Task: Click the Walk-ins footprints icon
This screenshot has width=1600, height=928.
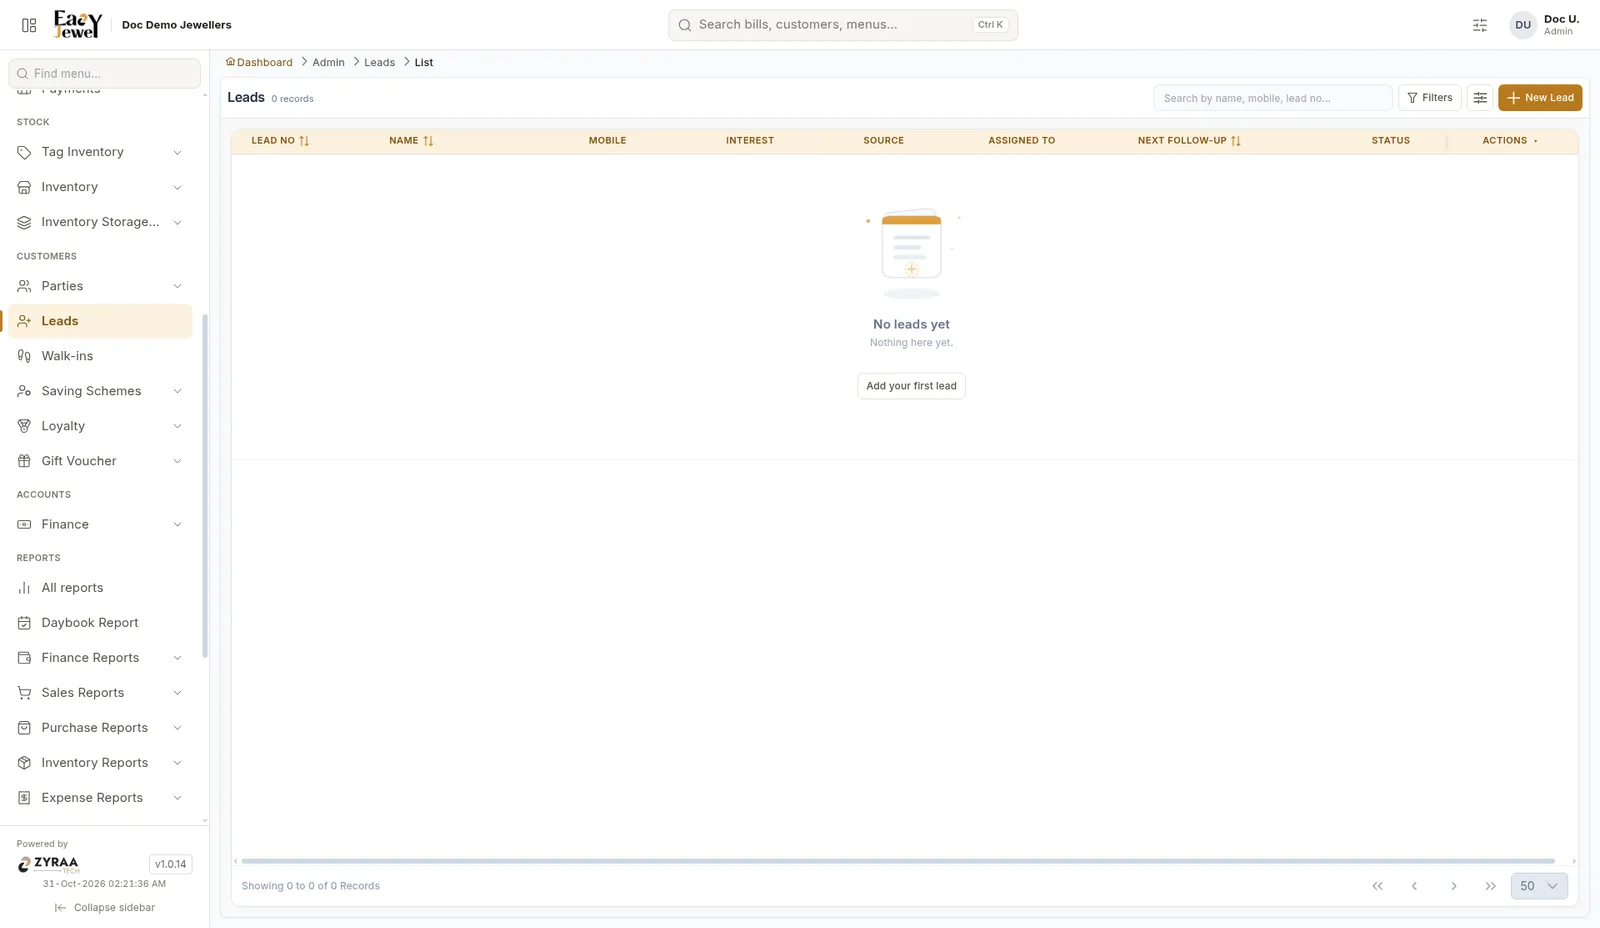Action: click(24, 356)
